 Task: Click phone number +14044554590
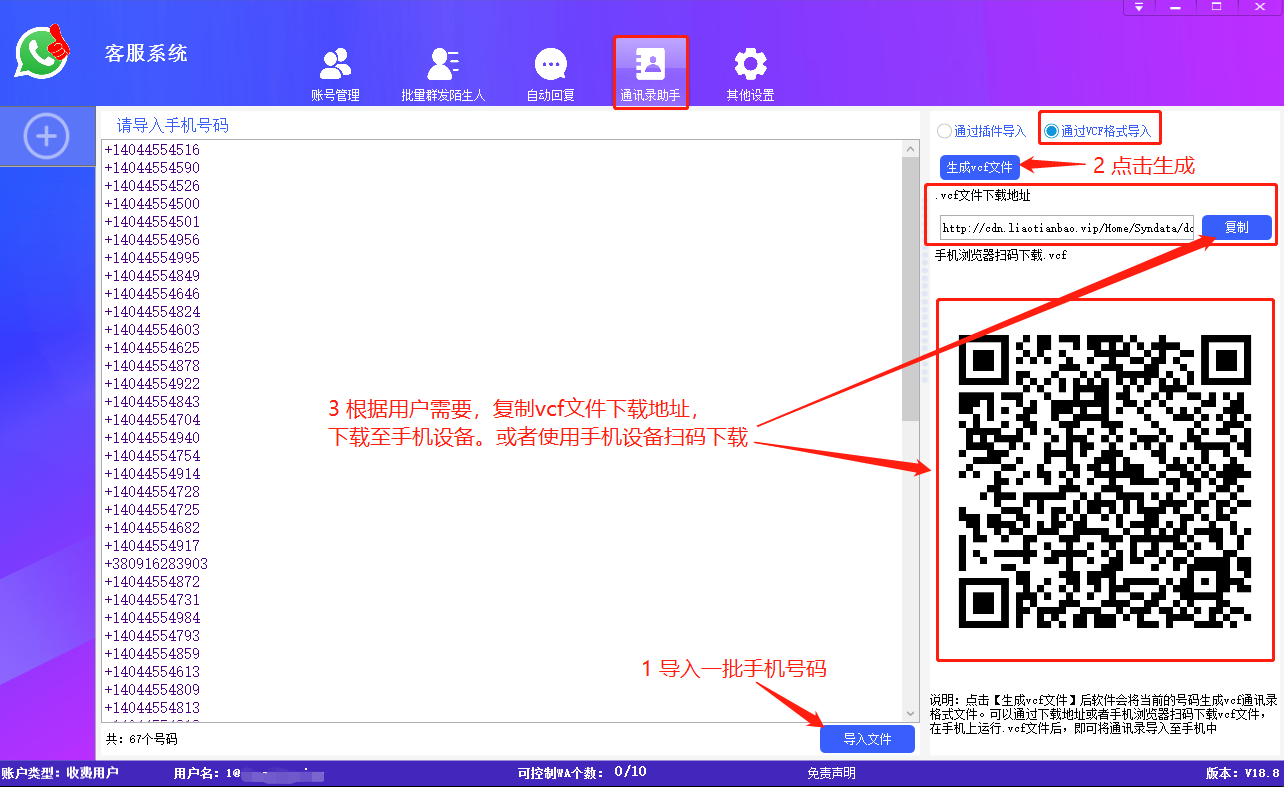(152, 168)
